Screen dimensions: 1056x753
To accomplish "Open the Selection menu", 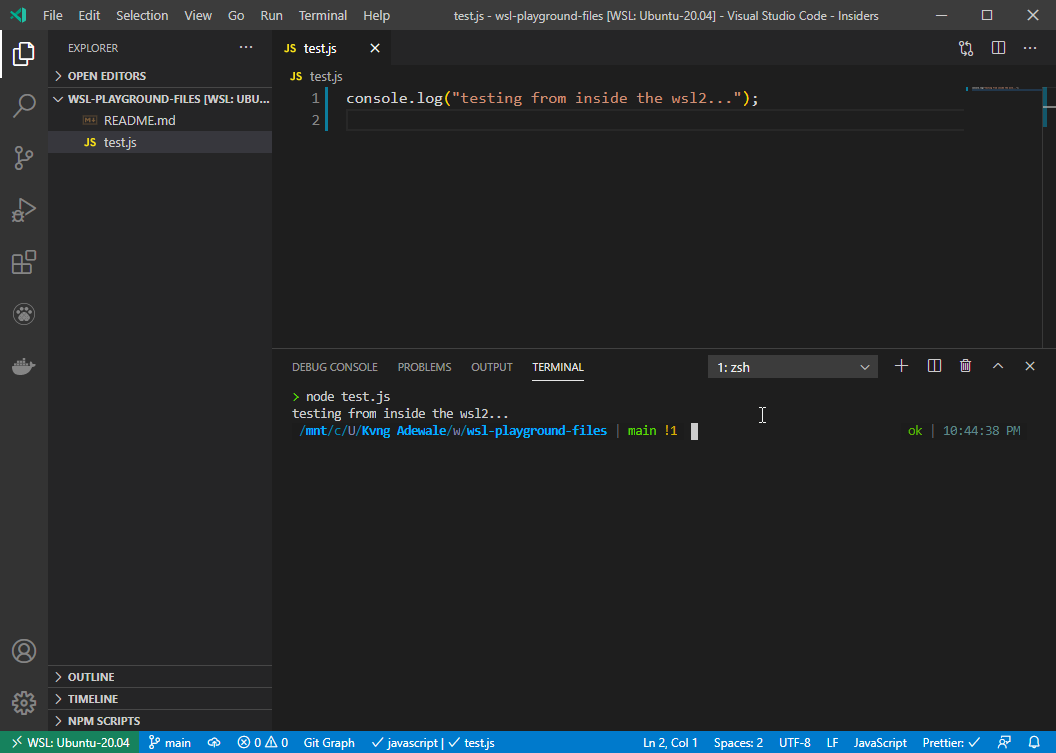I will [x=142, y=15].
